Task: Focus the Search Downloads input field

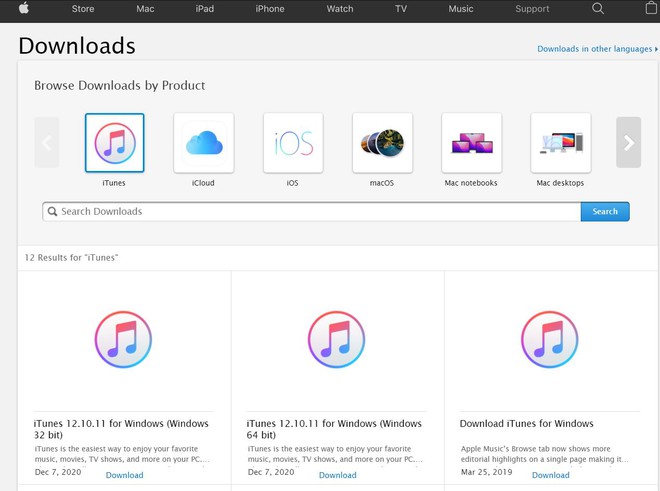Action: point(311,211)
